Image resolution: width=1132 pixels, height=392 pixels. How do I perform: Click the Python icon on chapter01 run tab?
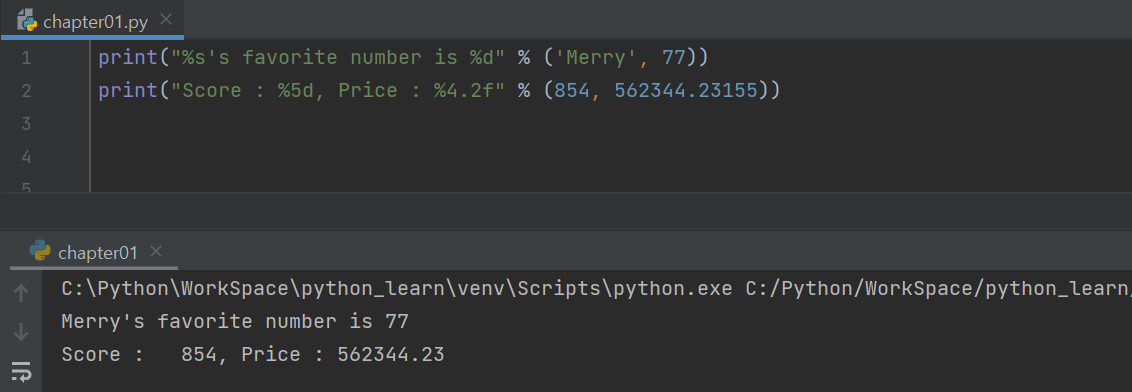coord(40,251)
